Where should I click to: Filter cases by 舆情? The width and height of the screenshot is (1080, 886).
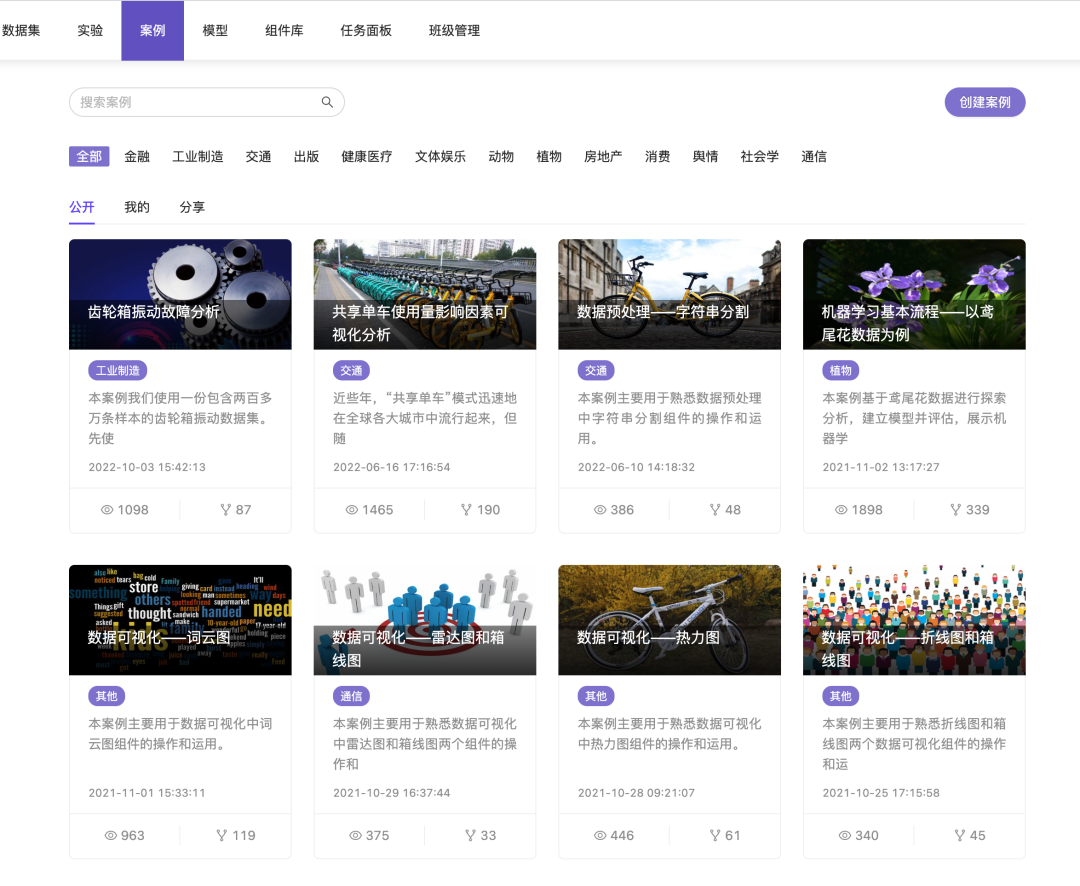pyautogui.click(x=705, y=156)
